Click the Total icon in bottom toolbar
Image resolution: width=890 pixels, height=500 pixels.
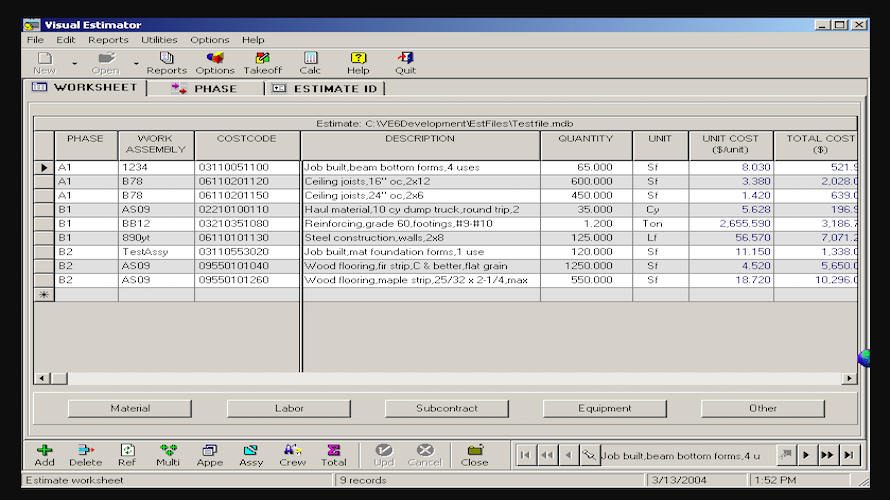pyautogui.click(x=334, y=455)
